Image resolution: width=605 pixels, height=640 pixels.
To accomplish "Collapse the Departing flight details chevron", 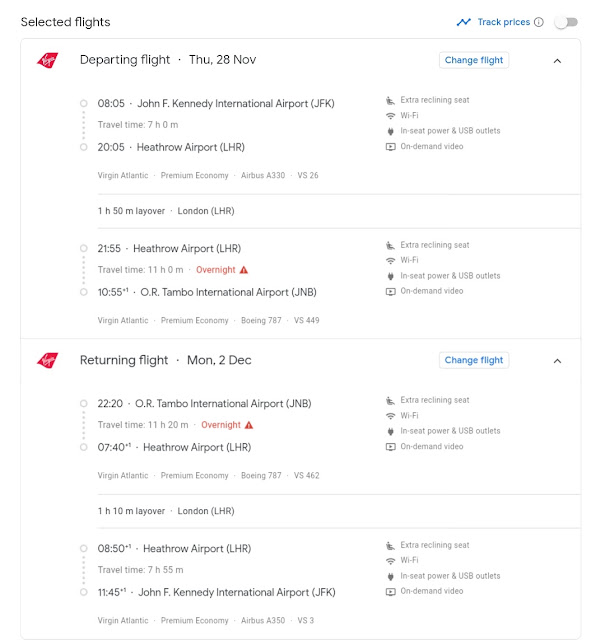I will 557,61.
